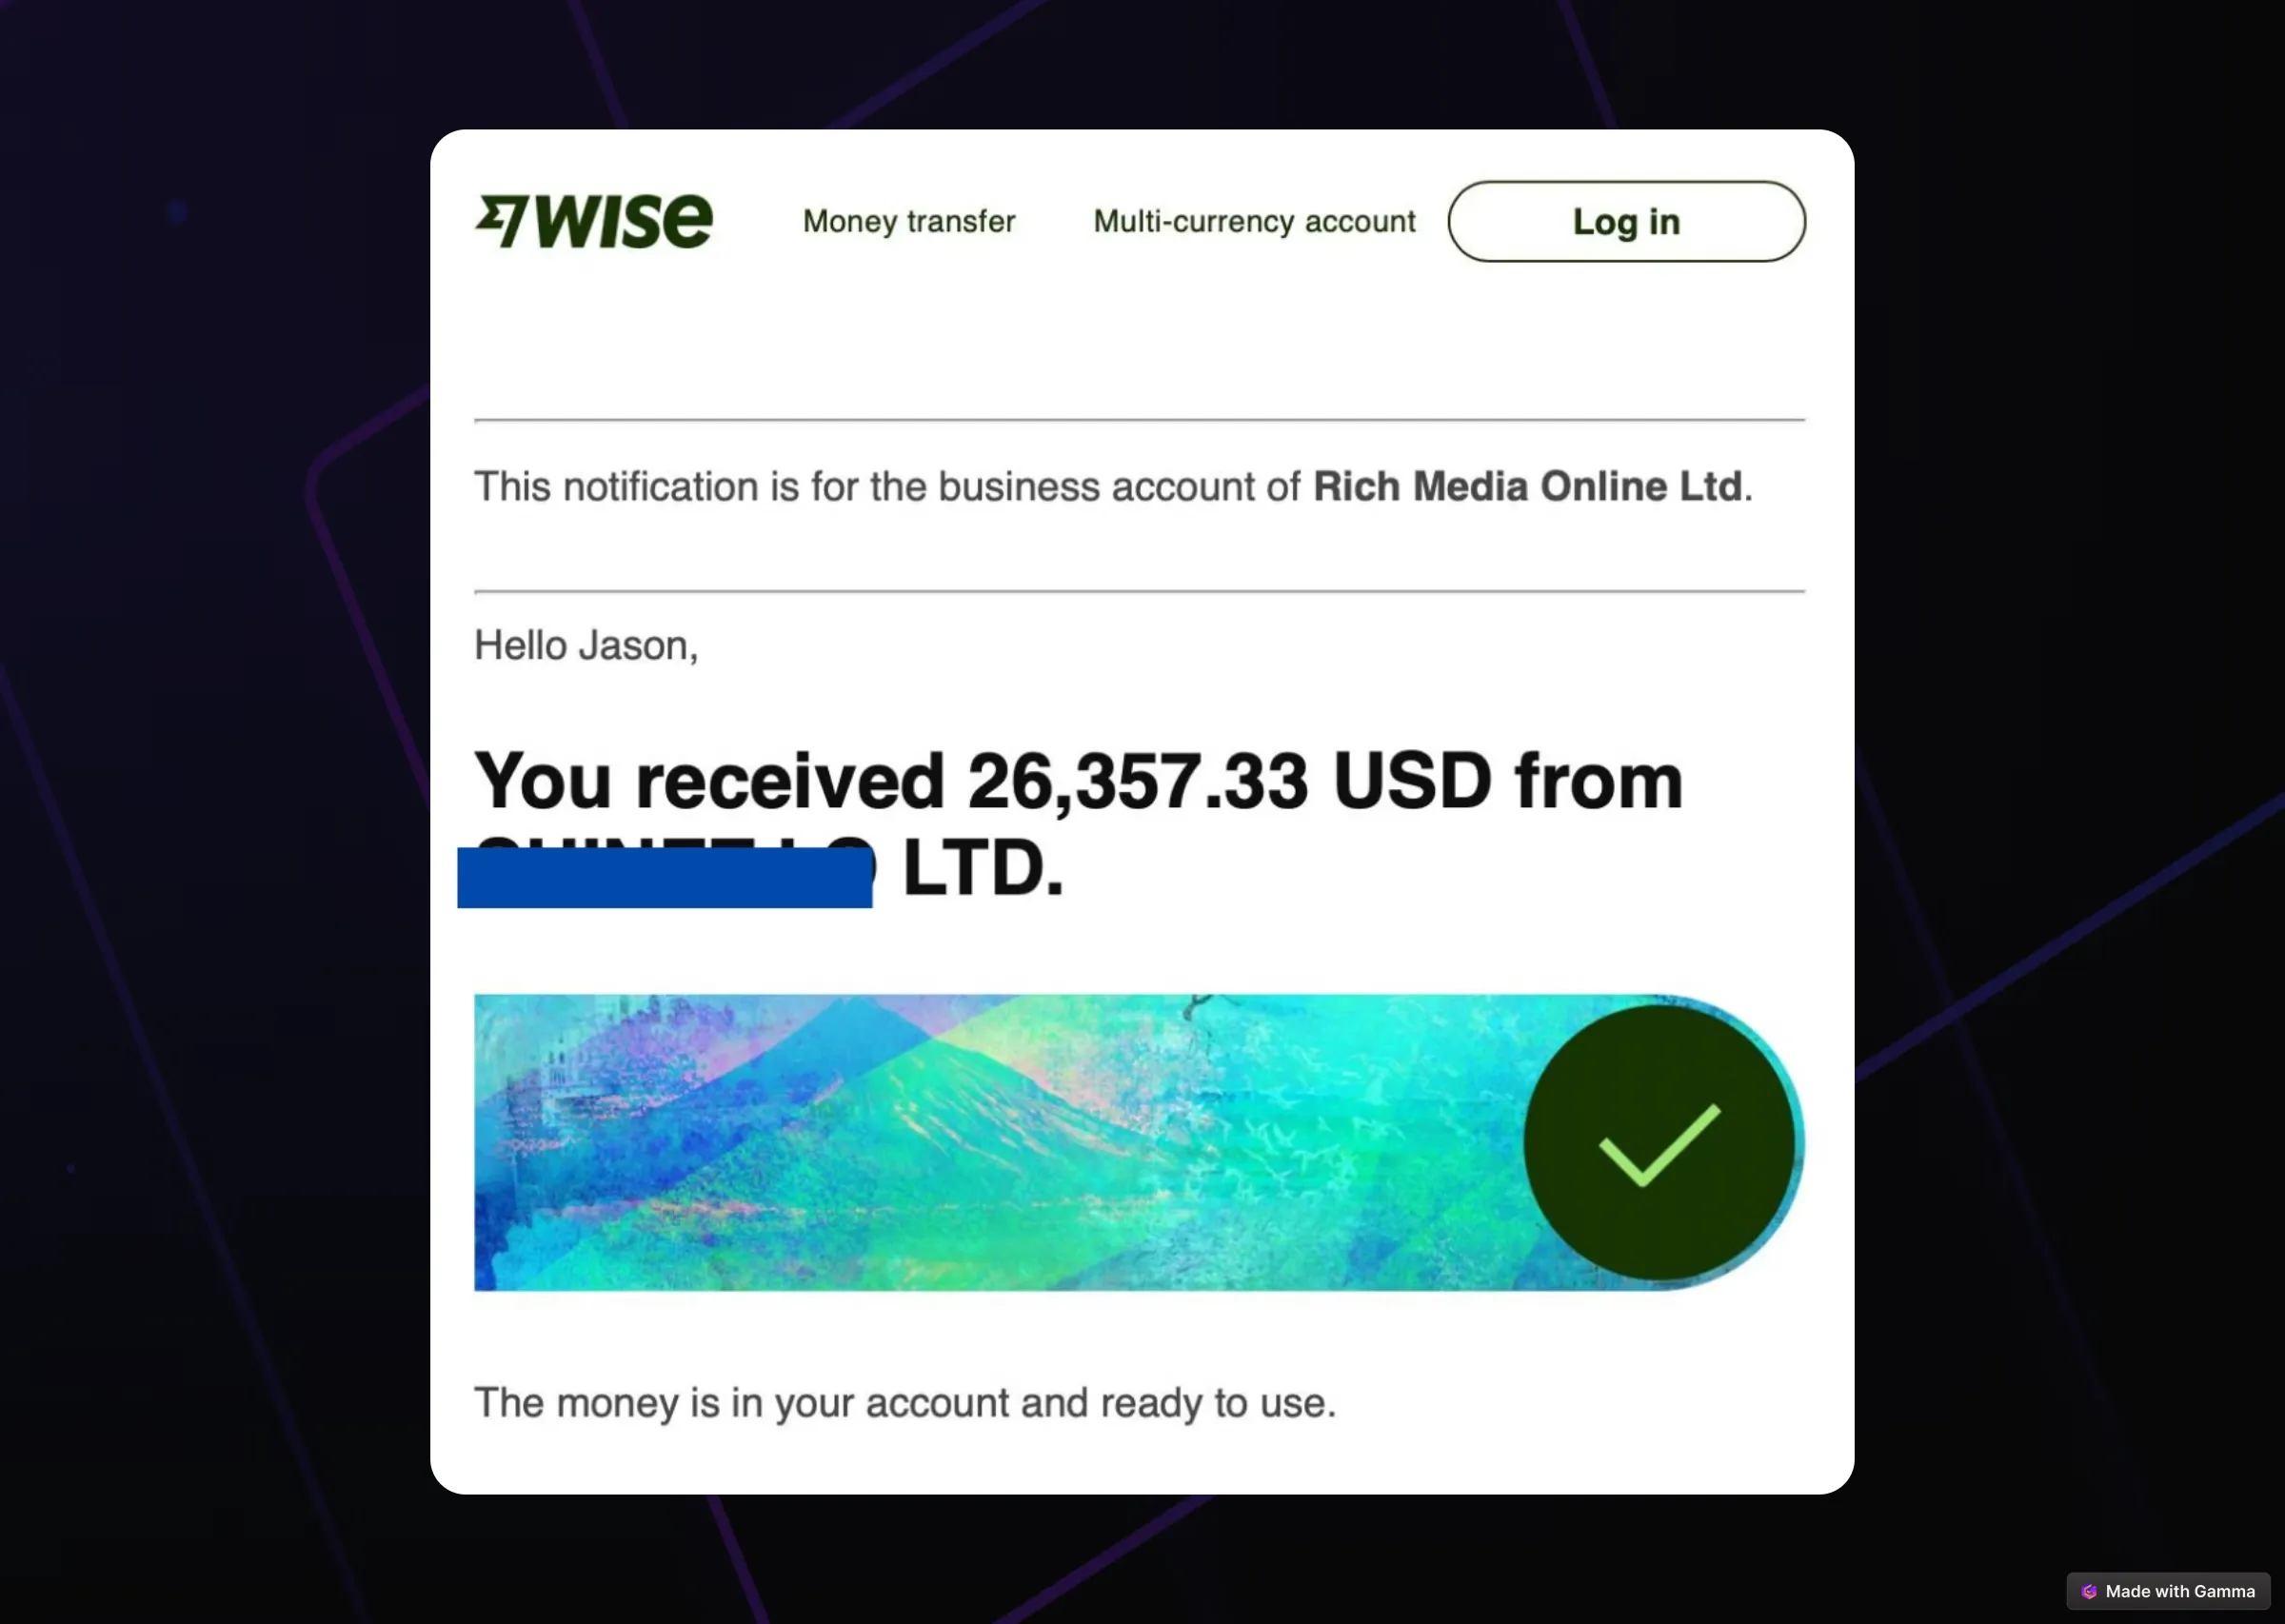Click the Wise logo
2285x1624 pixels.
coord(594,221)
